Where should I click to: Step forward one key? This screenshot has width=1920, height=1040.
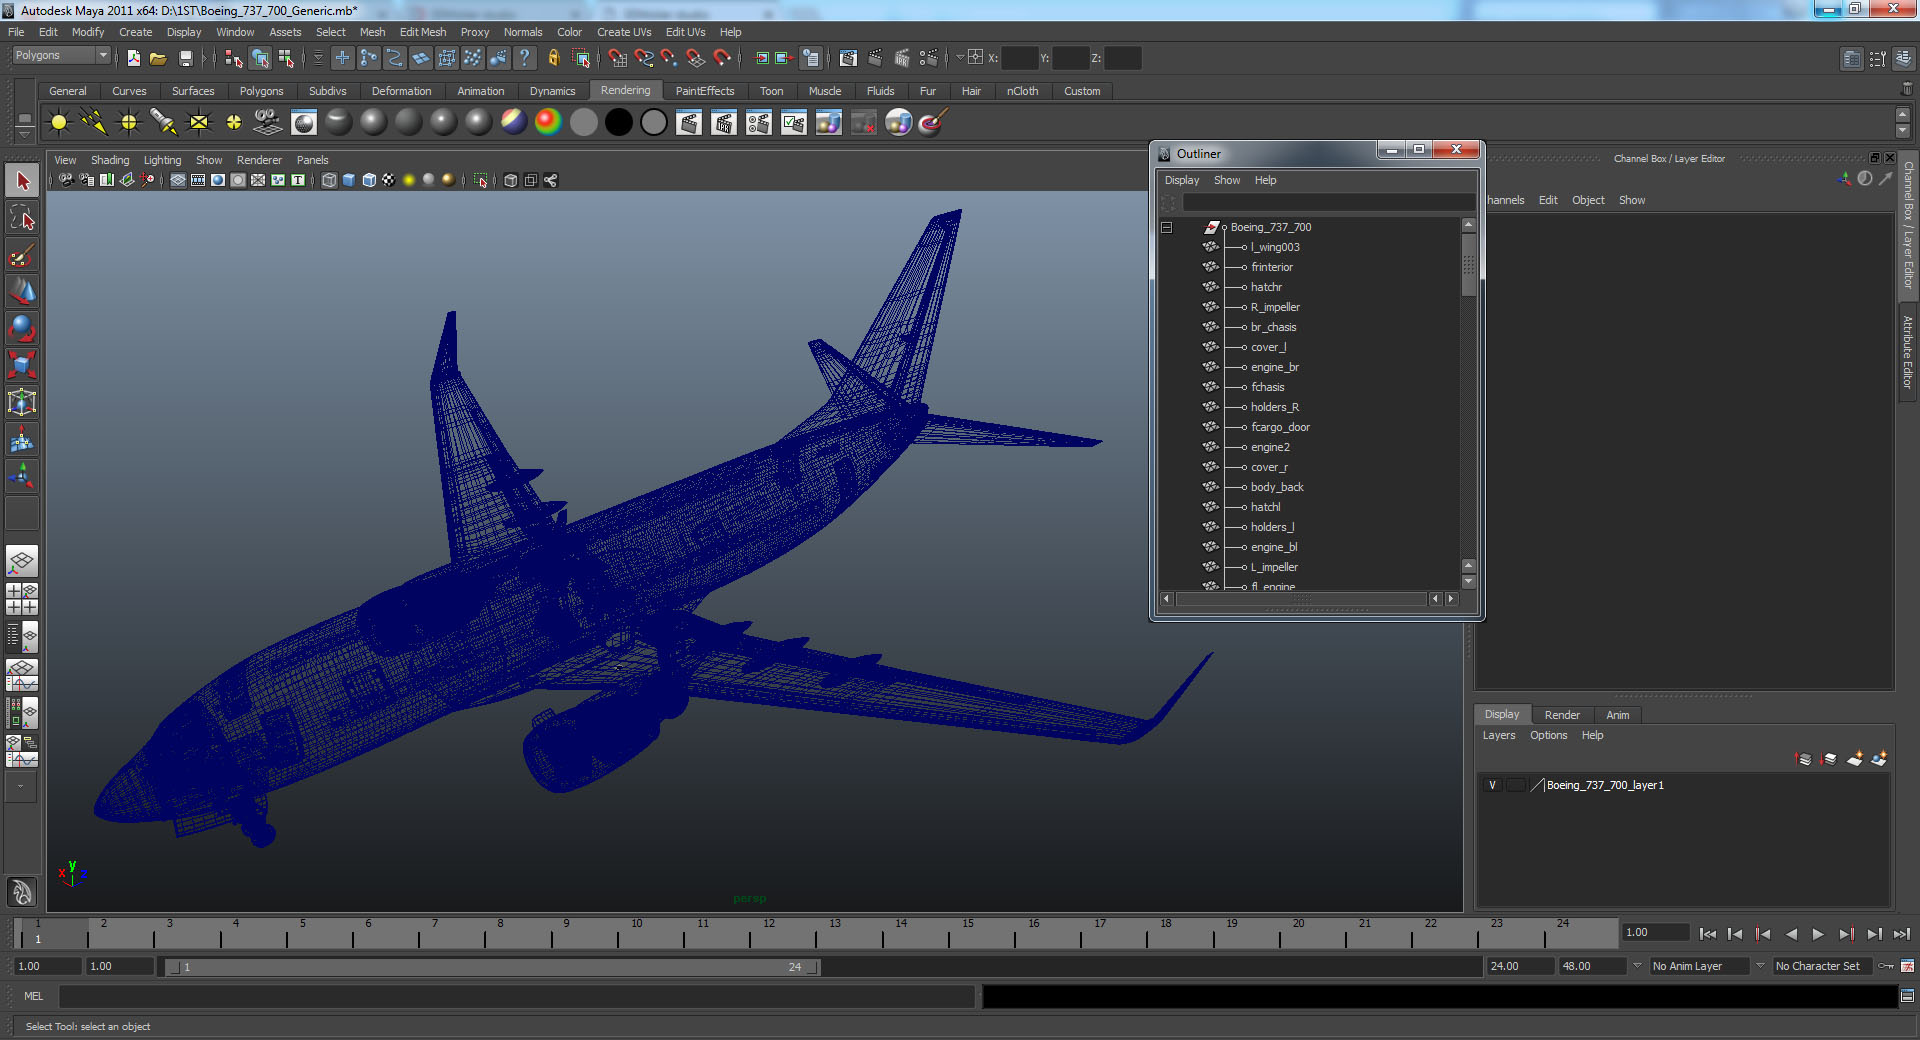[x=1846, y=934]
